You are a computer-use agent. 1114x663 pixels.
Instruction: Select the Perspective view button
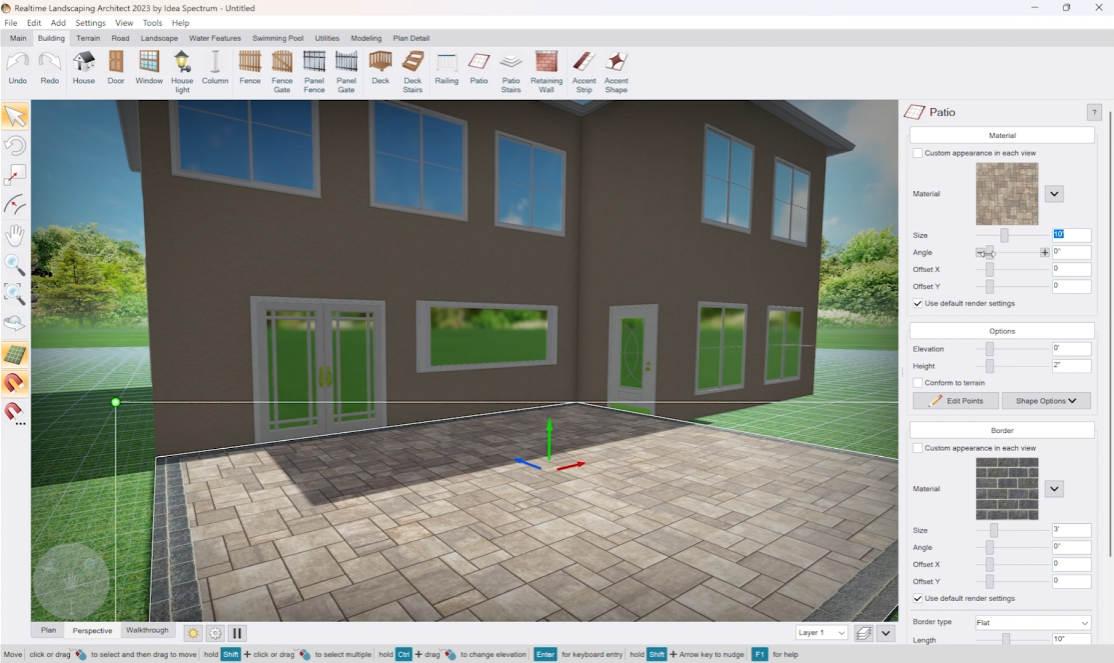click(92, 630)
